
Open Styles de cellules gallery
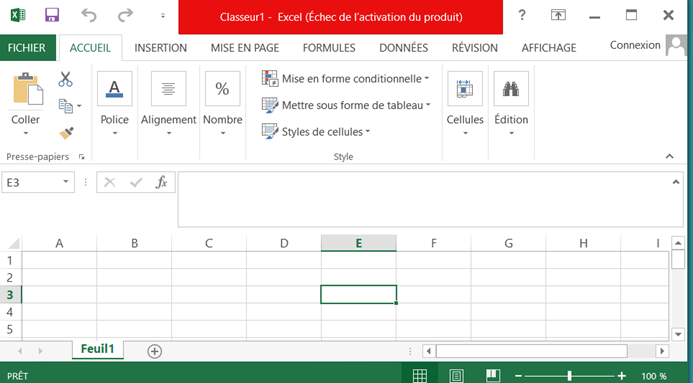tap(316, 132)
